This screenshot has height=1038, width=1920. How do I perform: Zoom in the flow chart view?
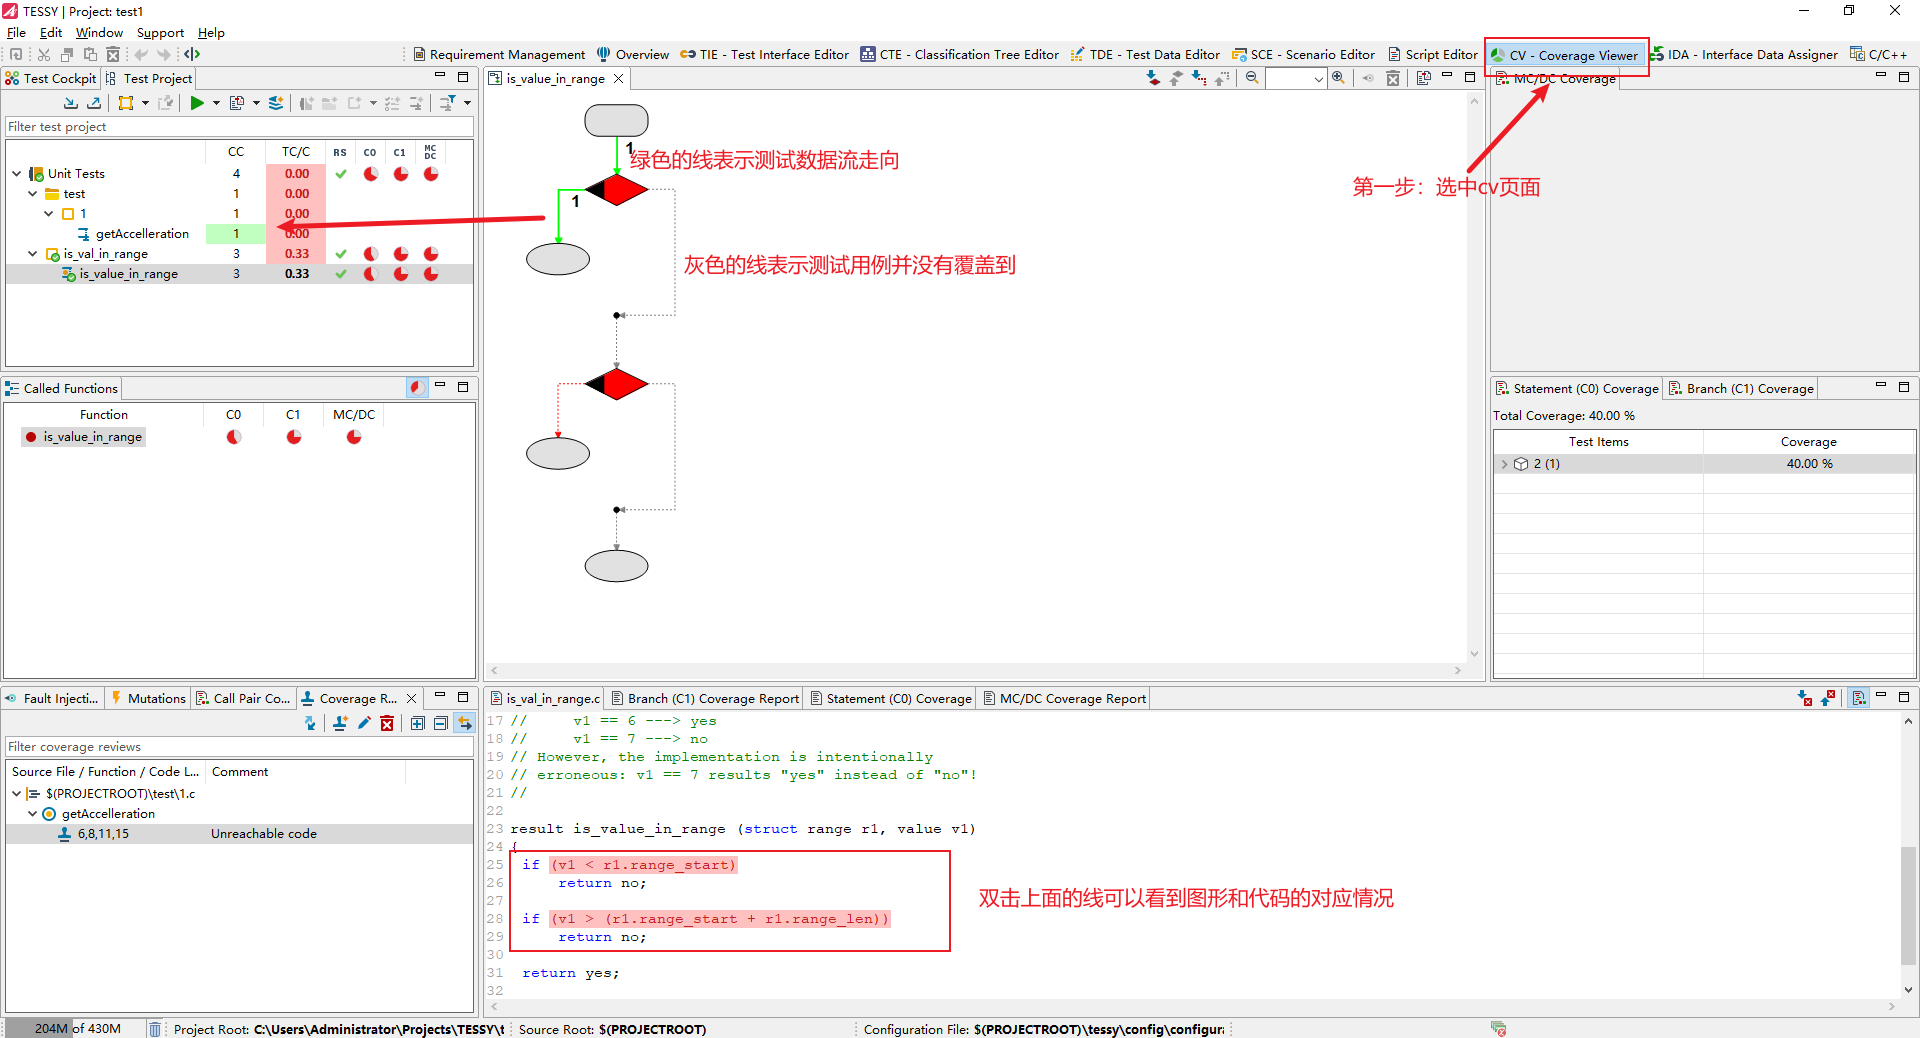pos(1338,78)
